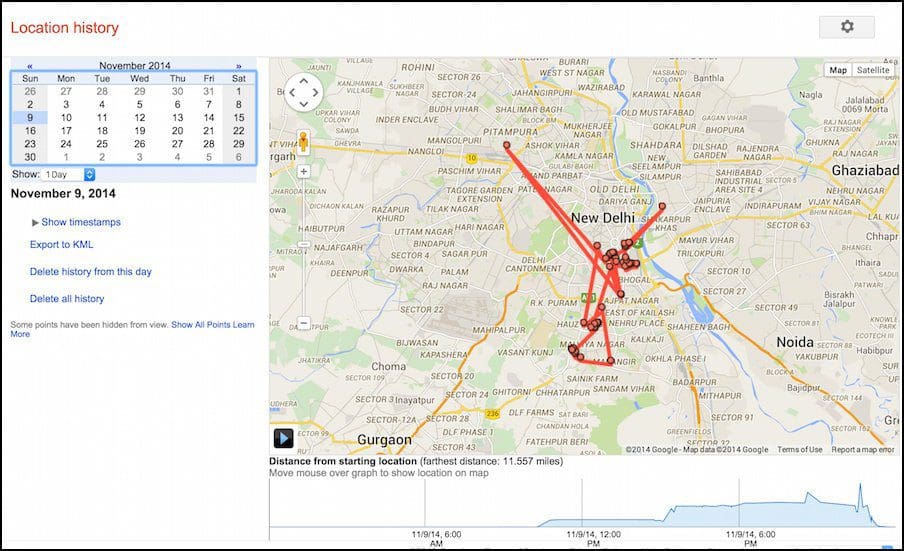Click the Ghaziabad map label
904x551 pixels.
click(x=865, y=170)
